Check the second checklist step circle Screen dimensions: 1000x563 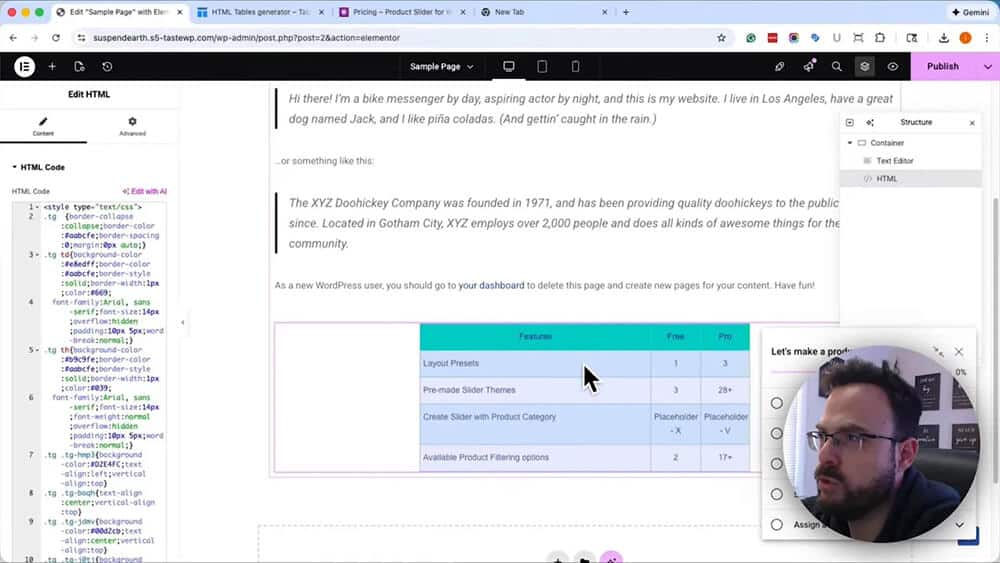tap(776, 434)
